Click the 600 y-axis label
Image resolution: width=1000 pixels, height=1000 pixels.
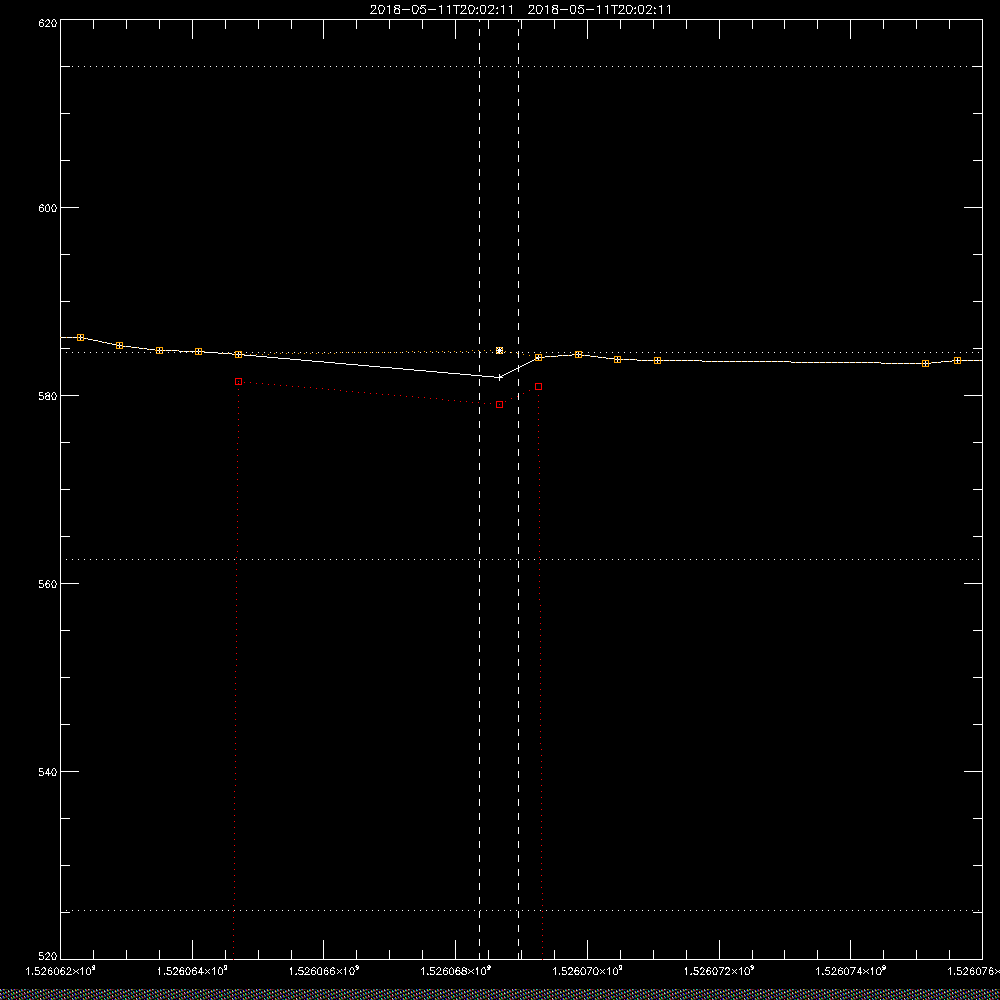(x=48, y=208)
